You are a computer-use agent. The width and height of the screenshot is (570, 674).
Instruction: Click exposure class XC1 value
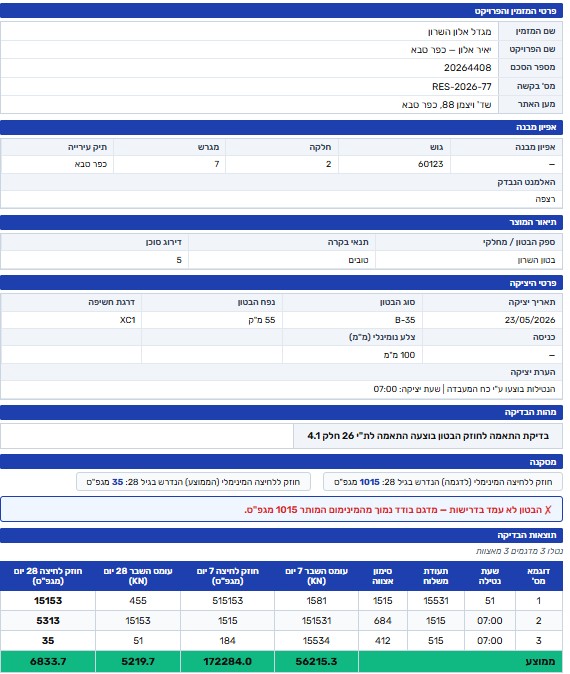[128, 320]
